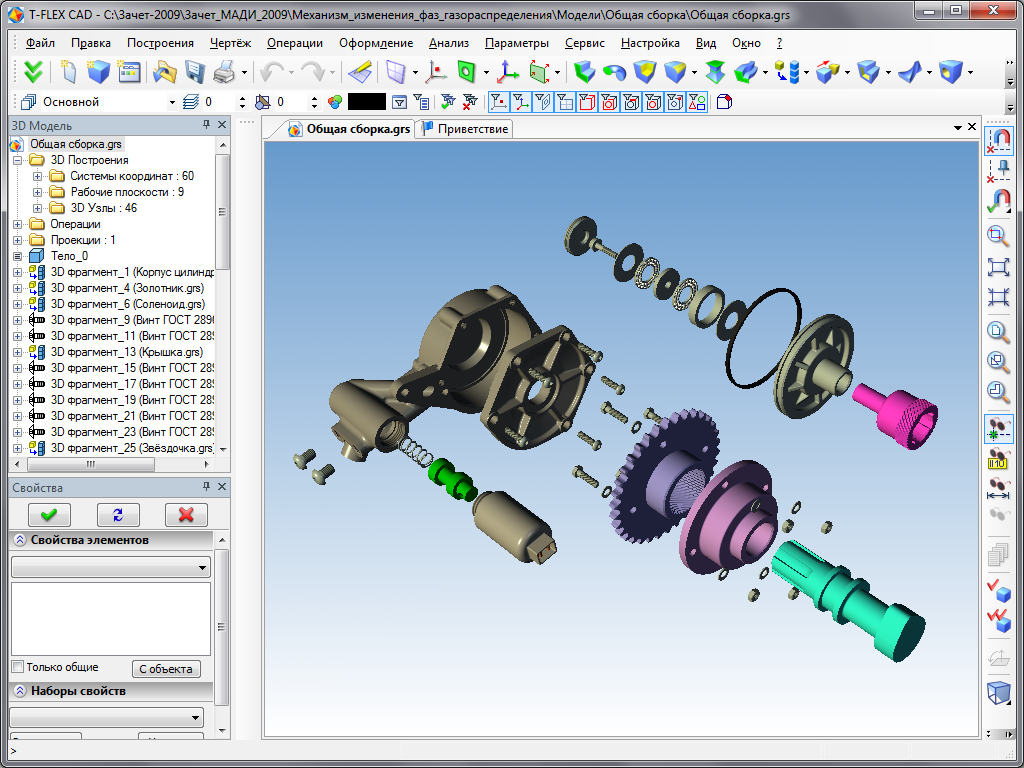Toggle object snap magnet icon at top right
1024x768 pixels.
coord(998,138)
